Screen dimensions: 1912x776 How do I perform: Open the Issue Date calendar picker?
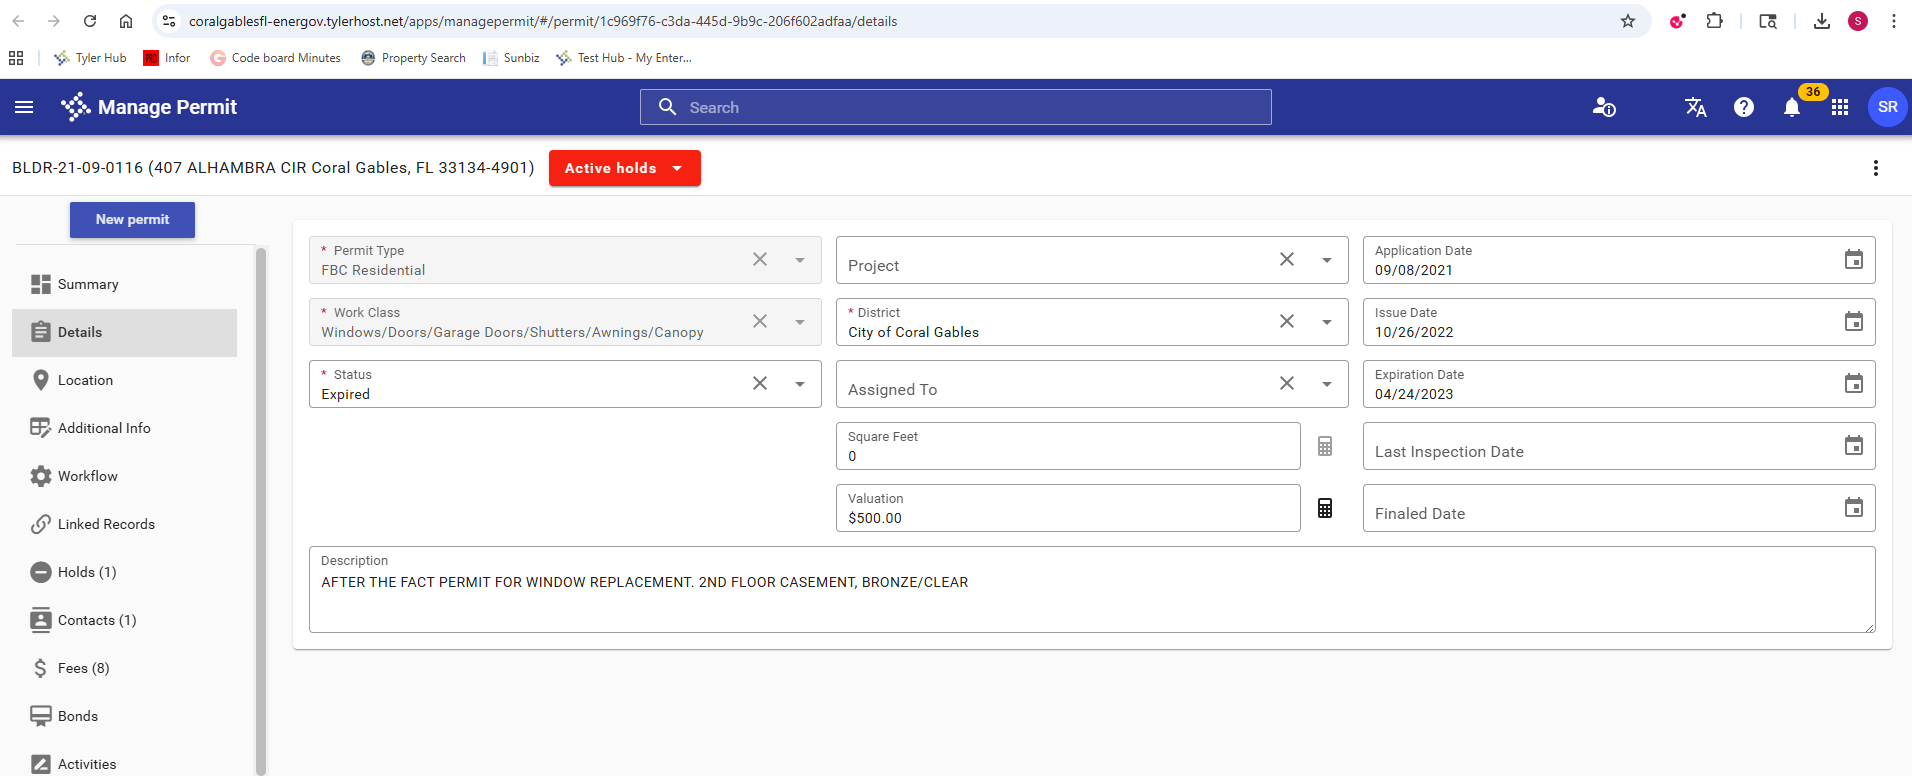[x=1853, y=322]
